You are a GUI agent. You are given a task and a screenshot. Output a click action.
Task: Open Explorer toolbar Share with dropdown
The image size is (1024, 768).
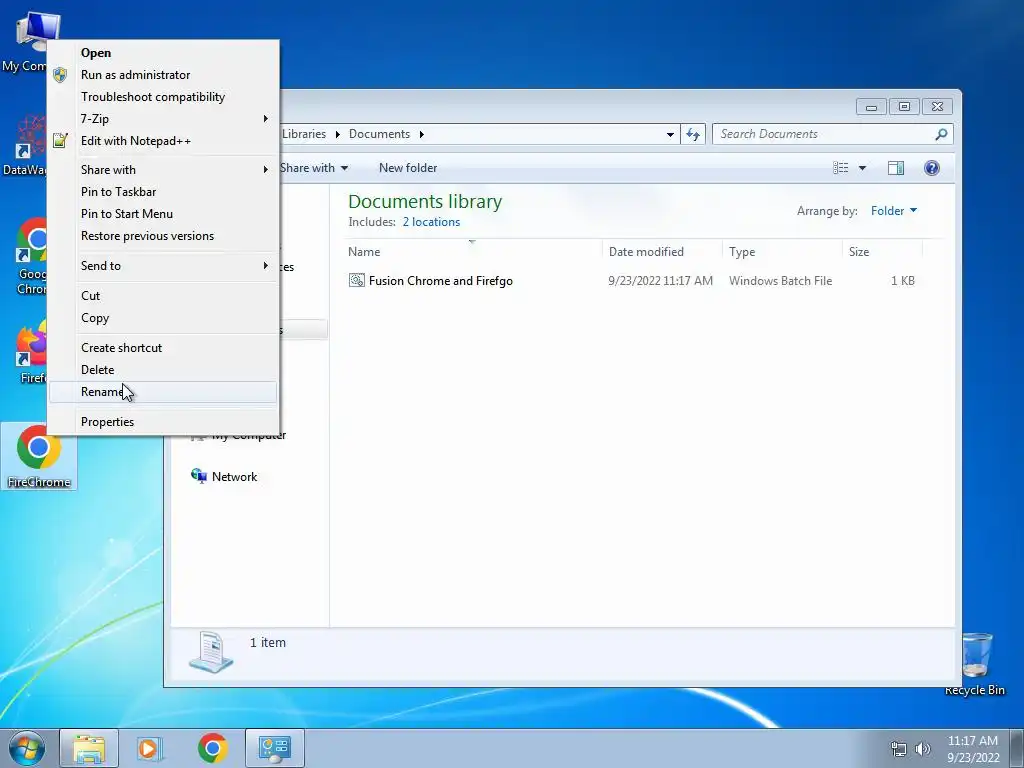(x=313, y=168)
